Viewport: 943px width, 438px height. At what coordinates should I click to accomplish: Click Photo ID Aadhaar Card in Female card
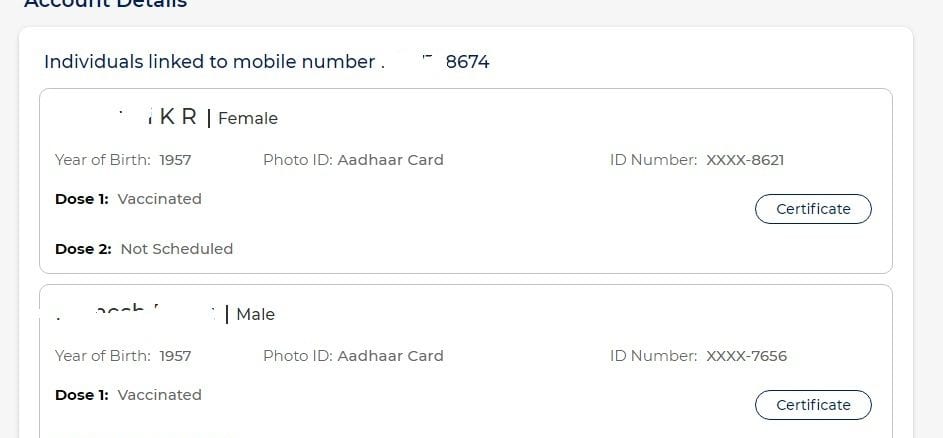(353, 160)
